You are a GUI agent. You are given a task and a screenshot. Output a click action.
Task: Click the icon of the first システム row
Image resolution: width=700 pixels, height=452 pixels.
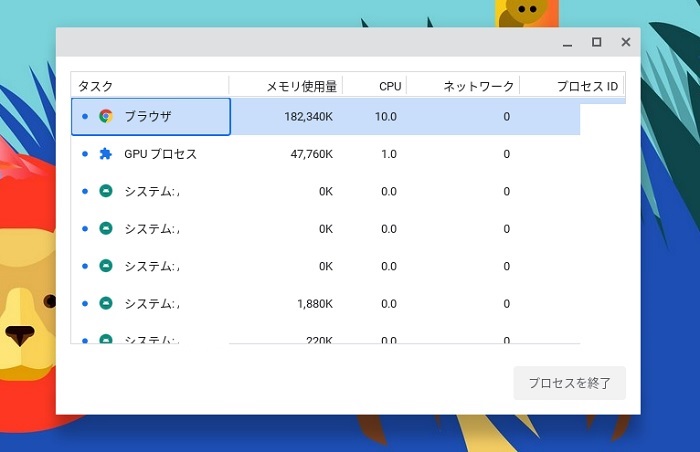(106, 191)
